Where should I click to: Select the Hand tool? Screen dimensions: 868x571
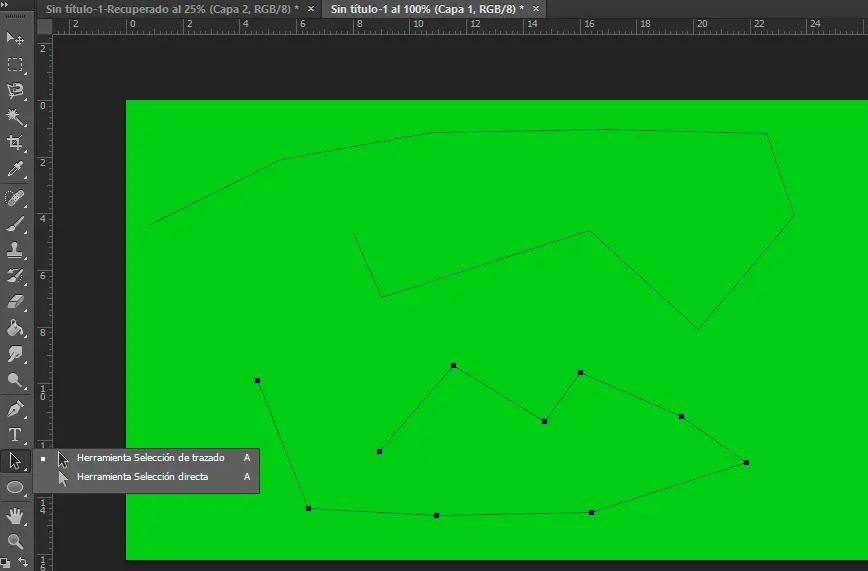click(15, 516)
